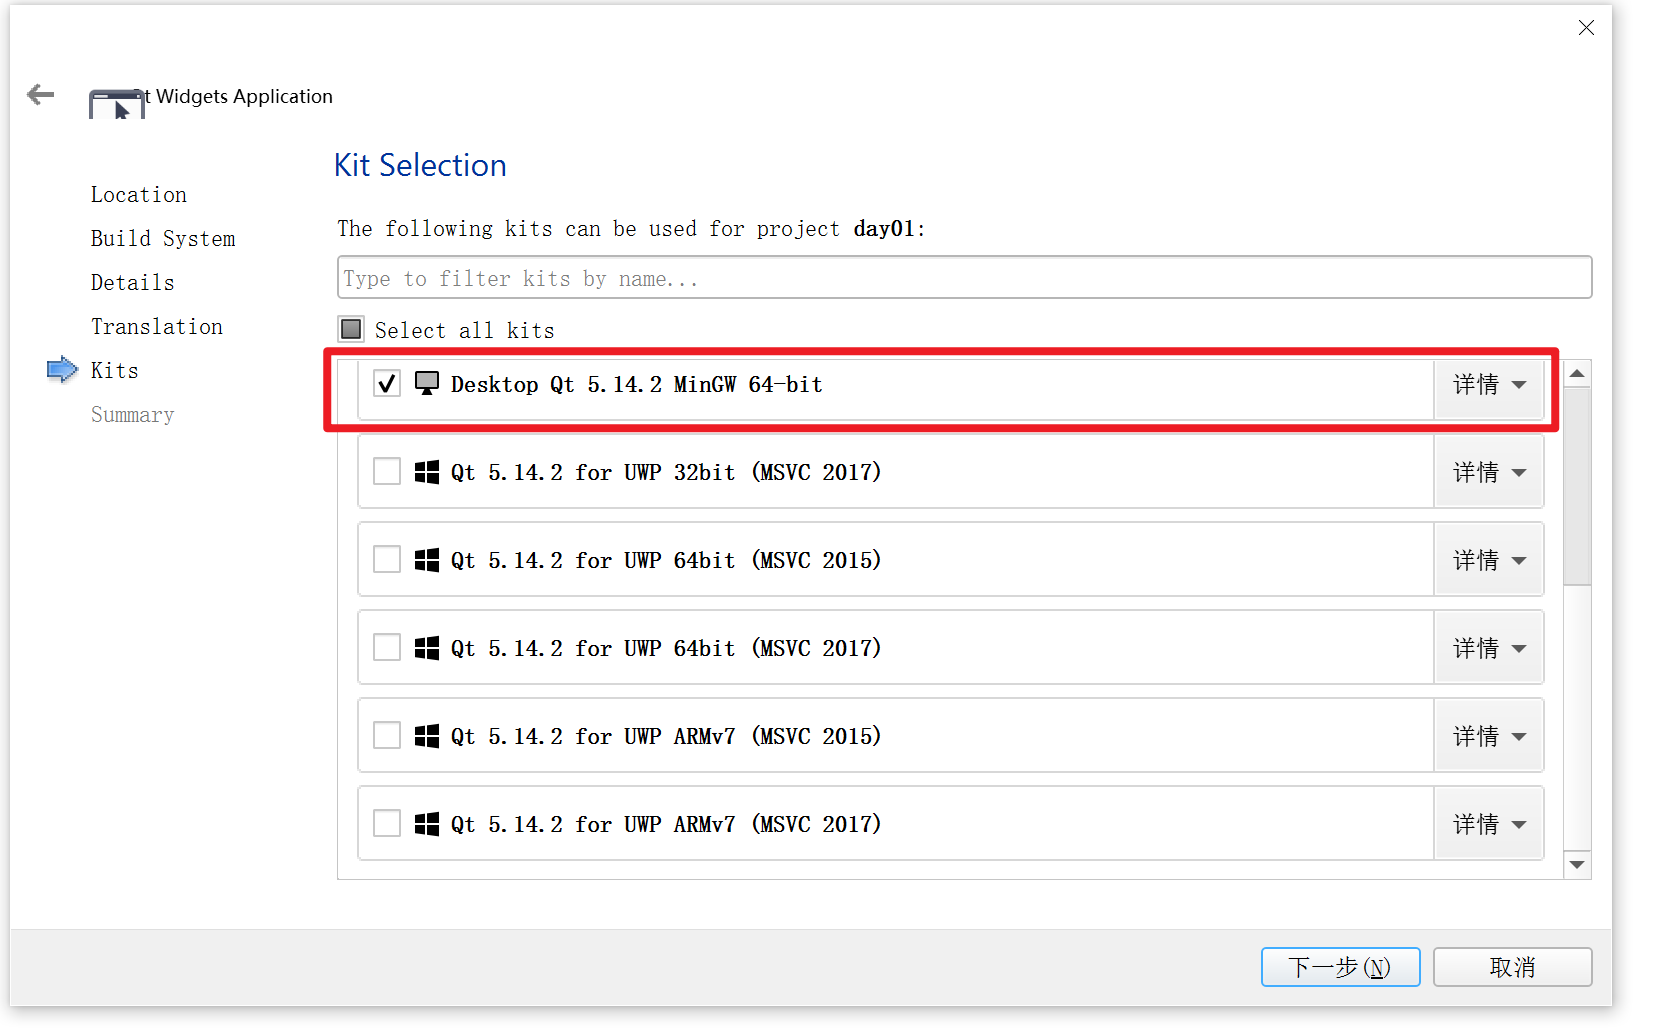Click the monitor icon for Desktop Qt kit
Image resolution: width=1656 pixels, height=1031 pixels.
pos(427,384)
